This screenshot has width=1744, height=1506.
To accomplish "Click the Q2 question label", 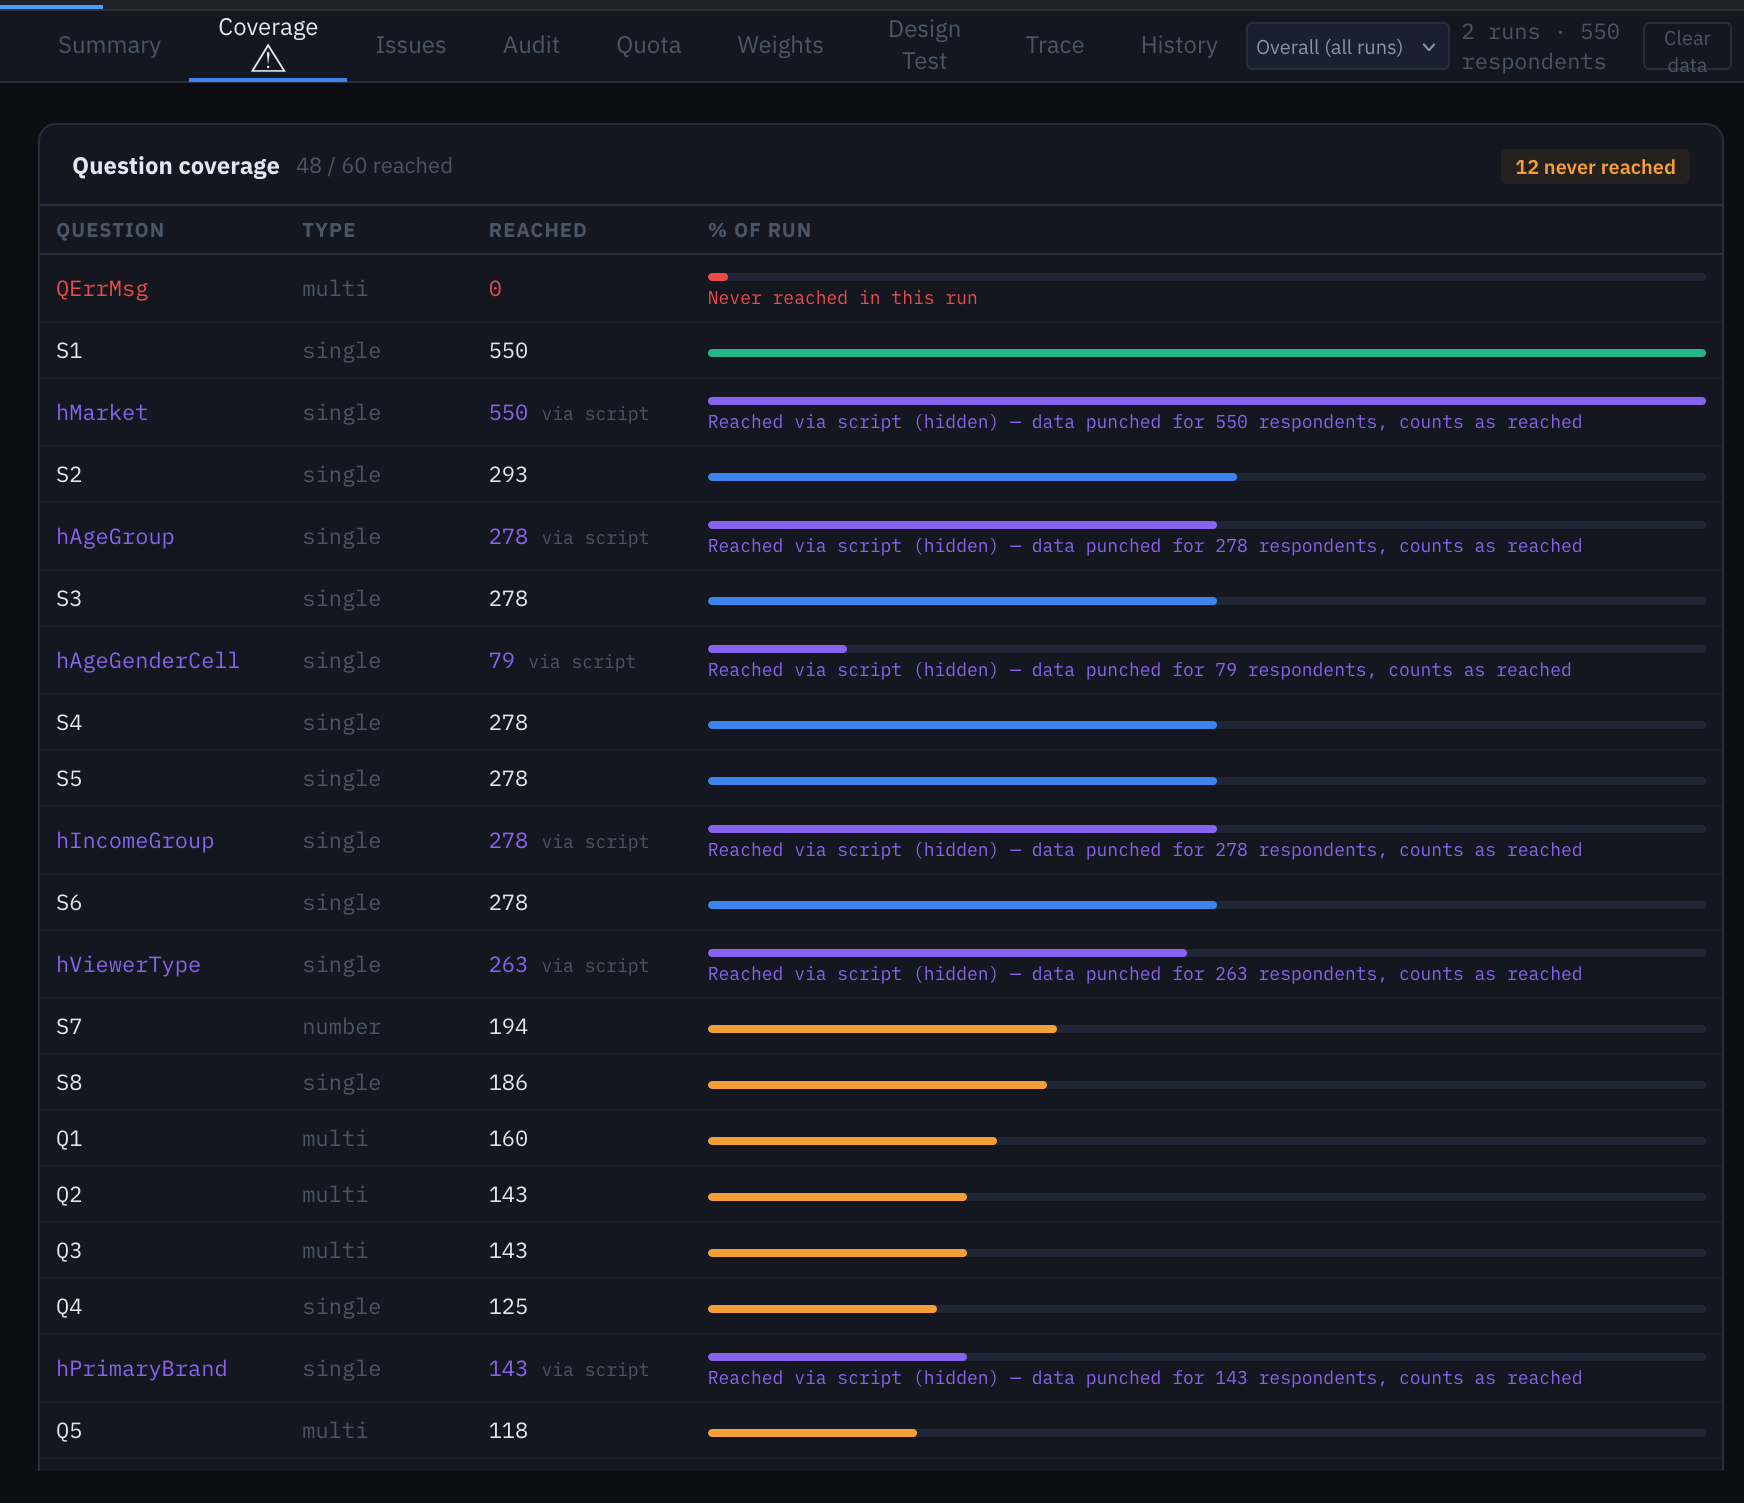I will point(69,1195).
